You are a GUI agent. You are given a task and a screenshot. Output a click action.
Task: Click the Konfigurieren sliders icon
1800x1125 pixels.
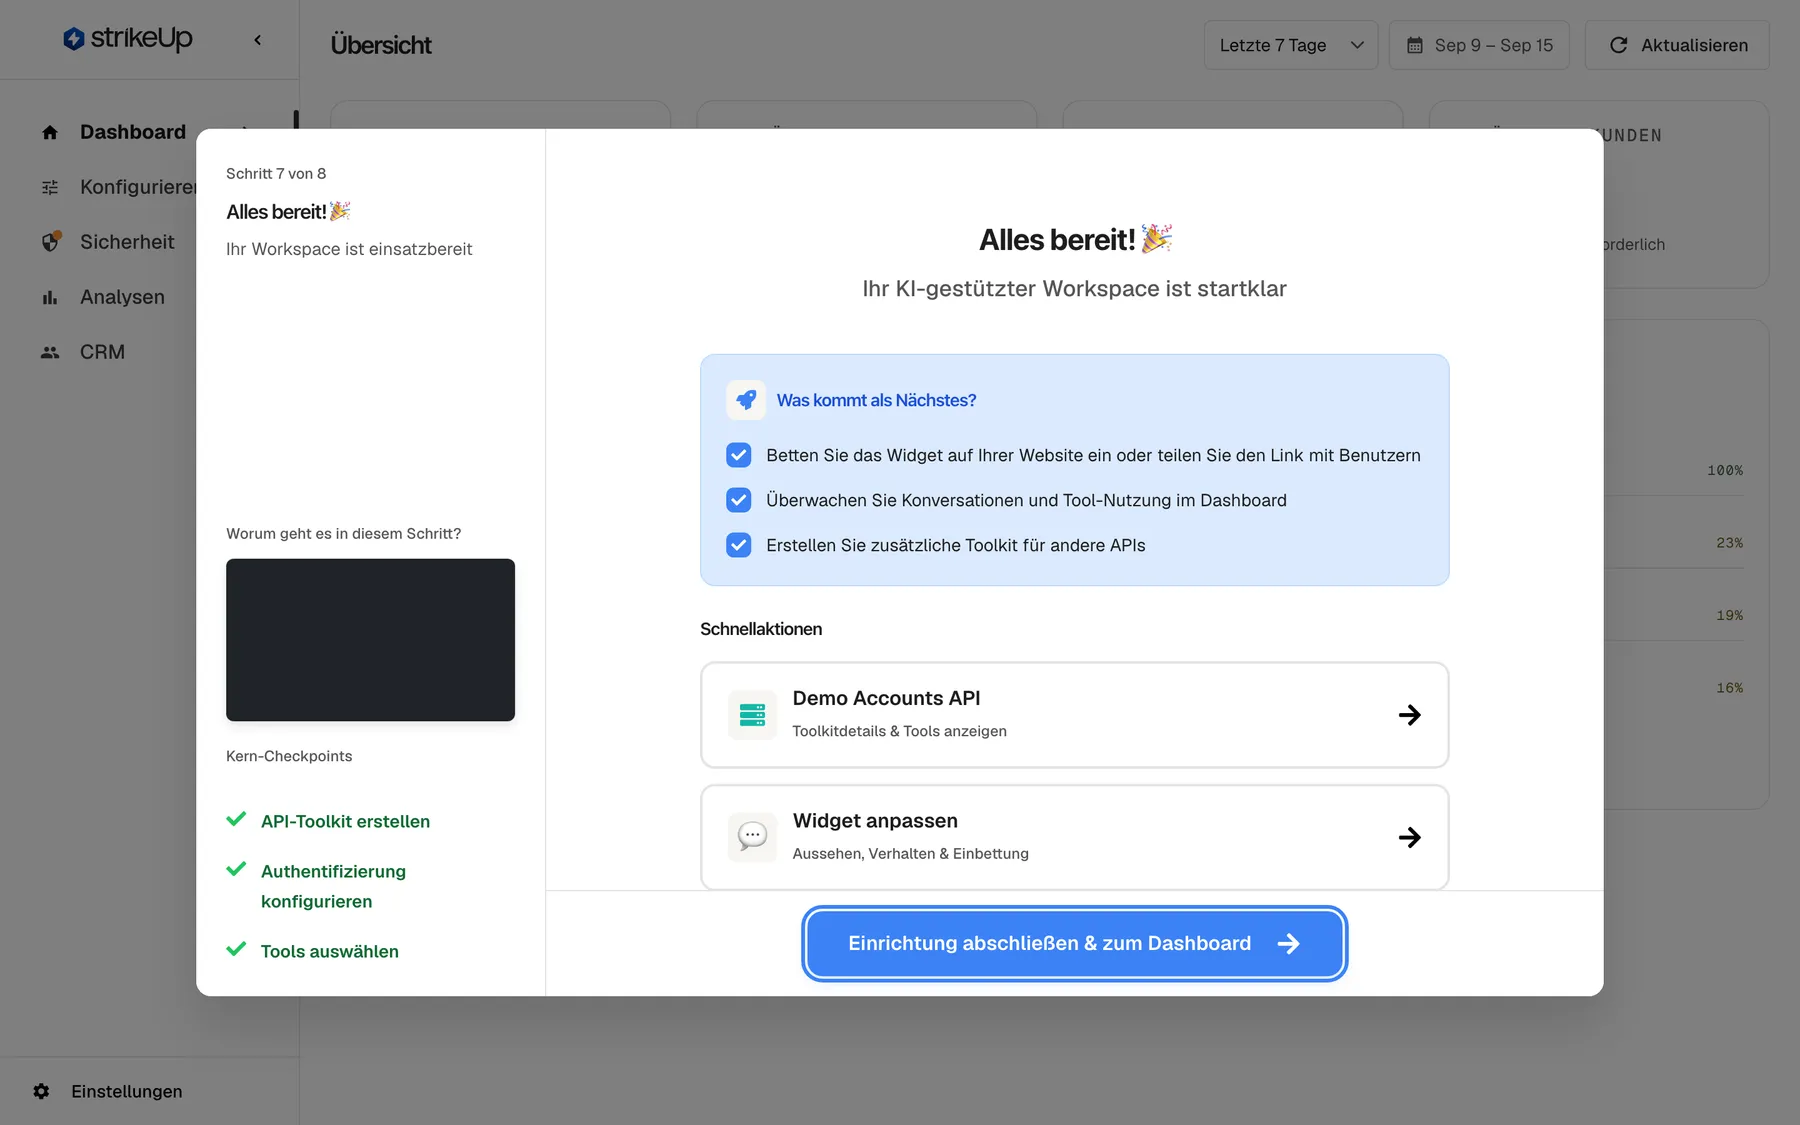click(x=50, y=187)
